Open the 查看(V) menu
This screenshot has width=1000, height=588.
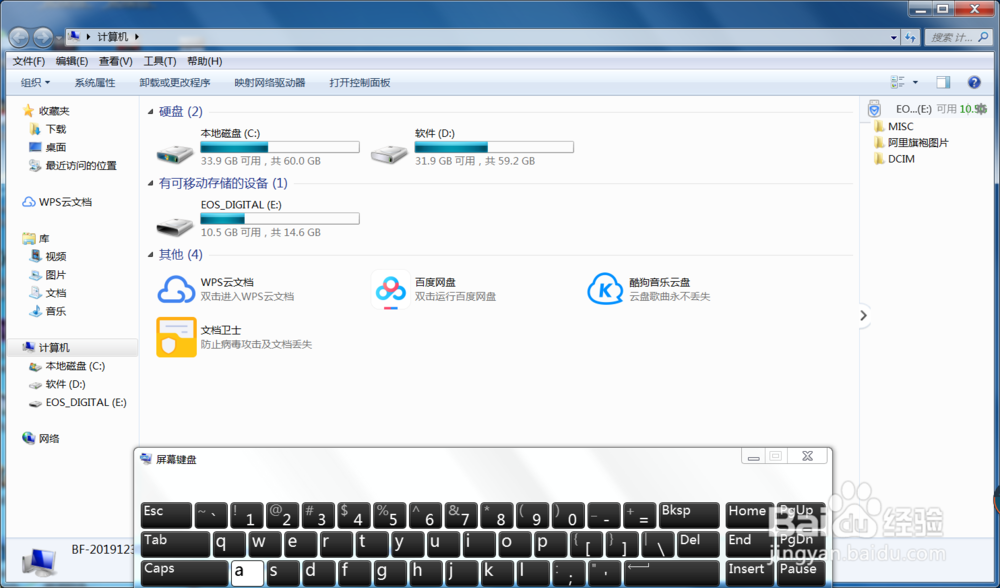tap(115, 61)
